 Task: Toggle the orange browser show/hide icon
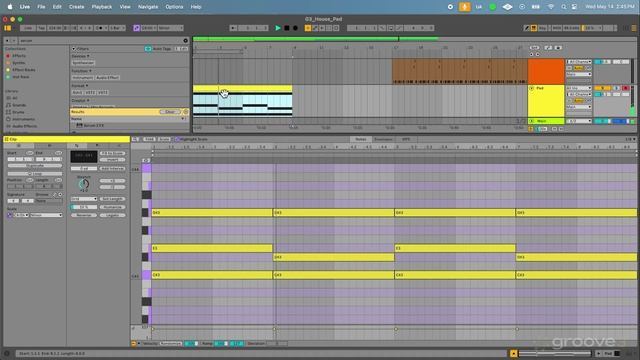pos(7,28)
